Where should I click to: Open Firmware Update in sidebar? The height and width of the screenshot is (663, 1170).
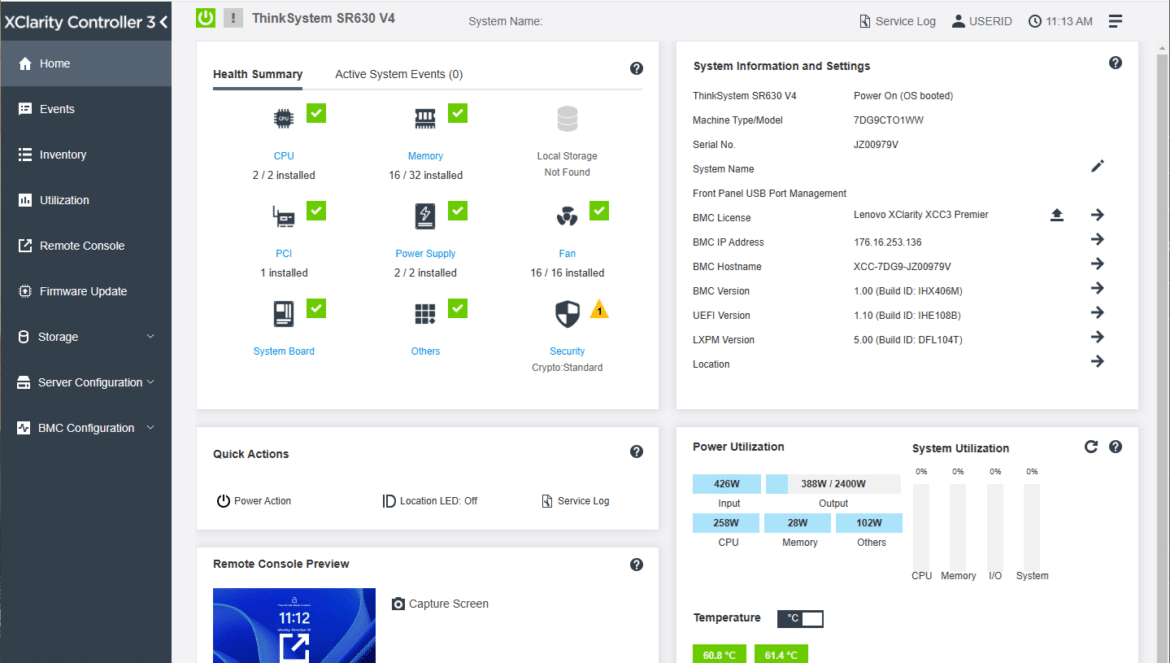click(x=86, y=291)
